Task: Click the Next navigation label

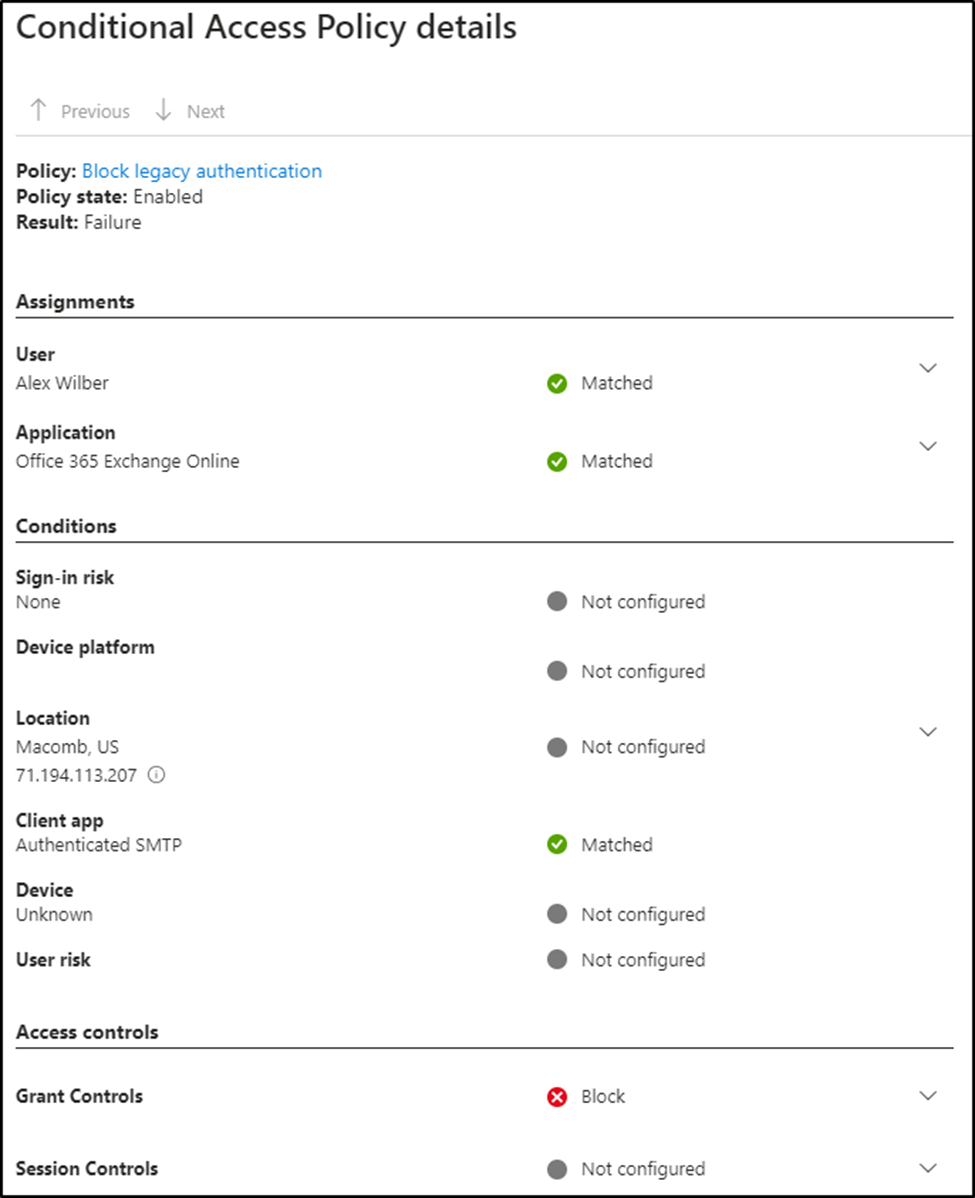Action: 206,111
